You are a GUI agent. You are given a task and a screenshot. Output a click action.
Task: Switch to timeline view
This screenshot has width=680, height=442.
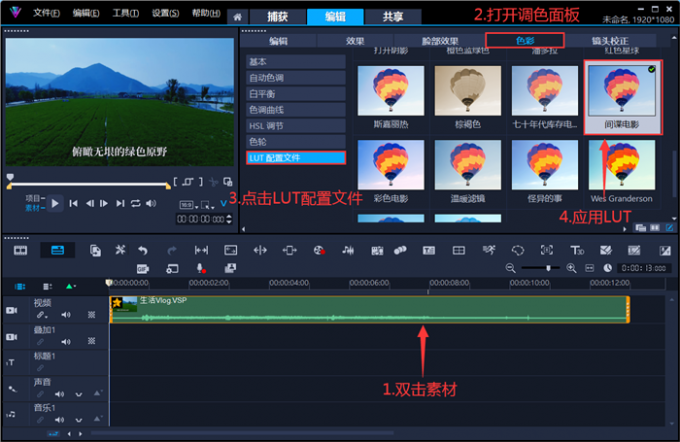tap(57, 250)
